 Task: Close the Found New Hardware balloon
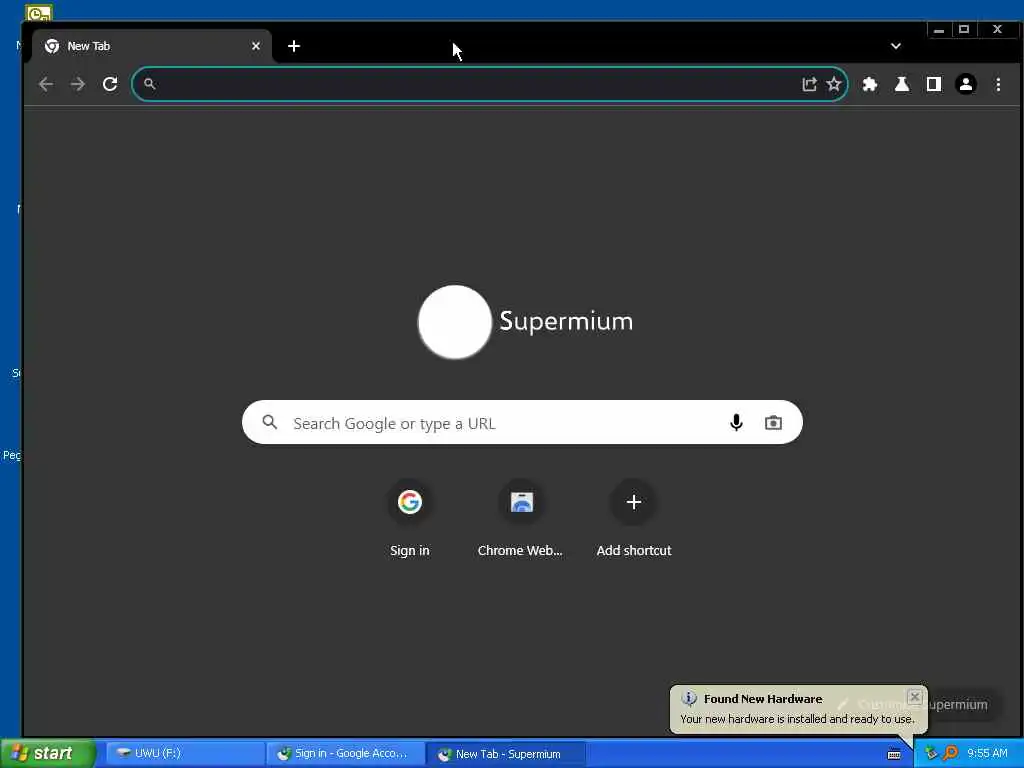(x=915, y=697)
